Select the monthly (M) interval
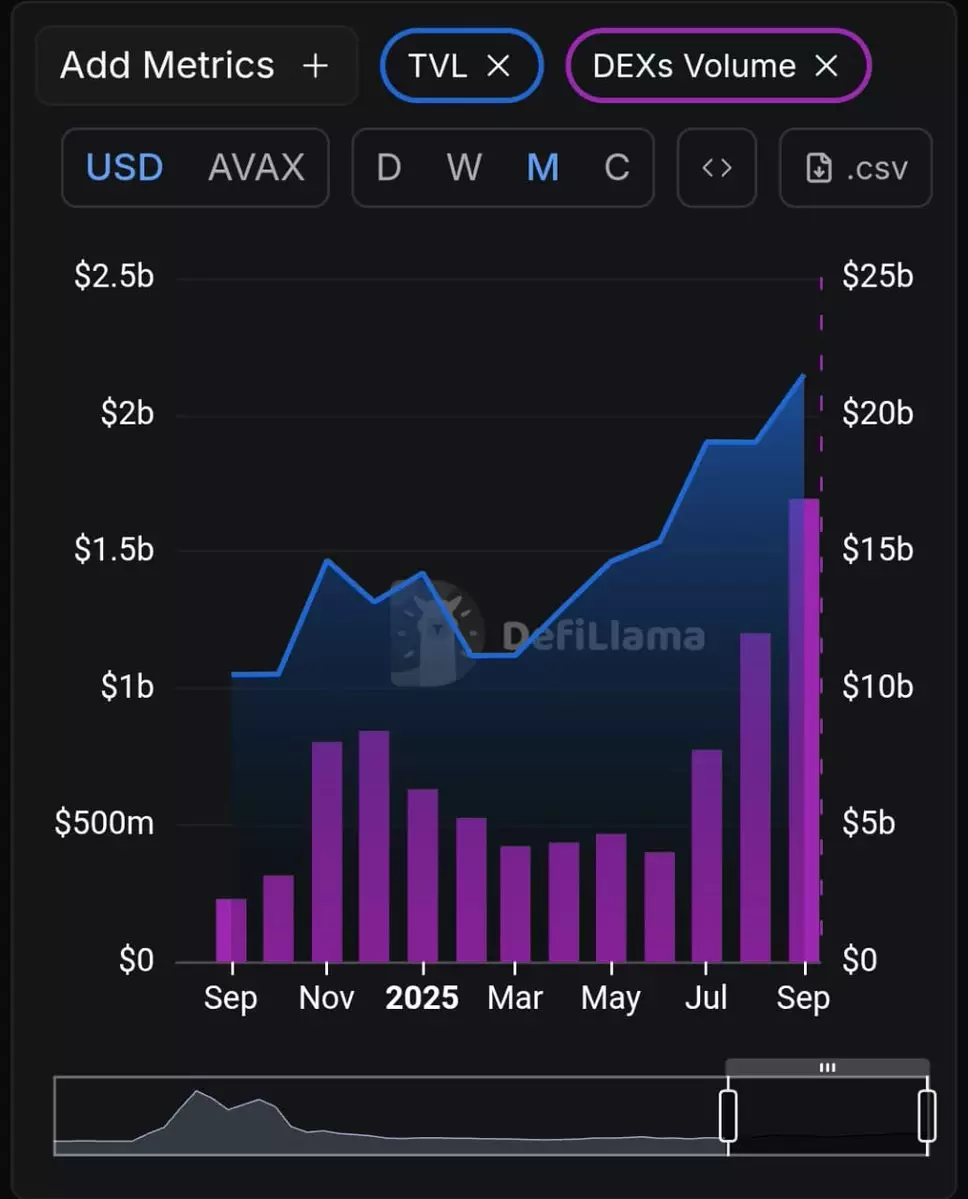This screenshot has height=1199, width=968. click(x=542, y=168)
